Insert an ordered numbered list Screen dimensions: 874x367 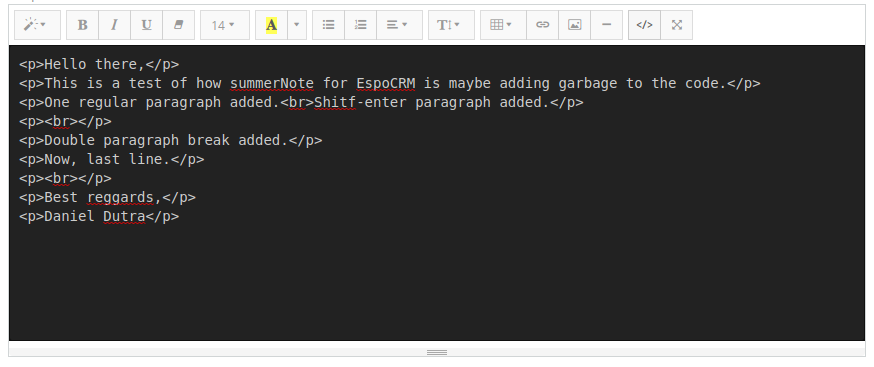(x=361, y=25)
